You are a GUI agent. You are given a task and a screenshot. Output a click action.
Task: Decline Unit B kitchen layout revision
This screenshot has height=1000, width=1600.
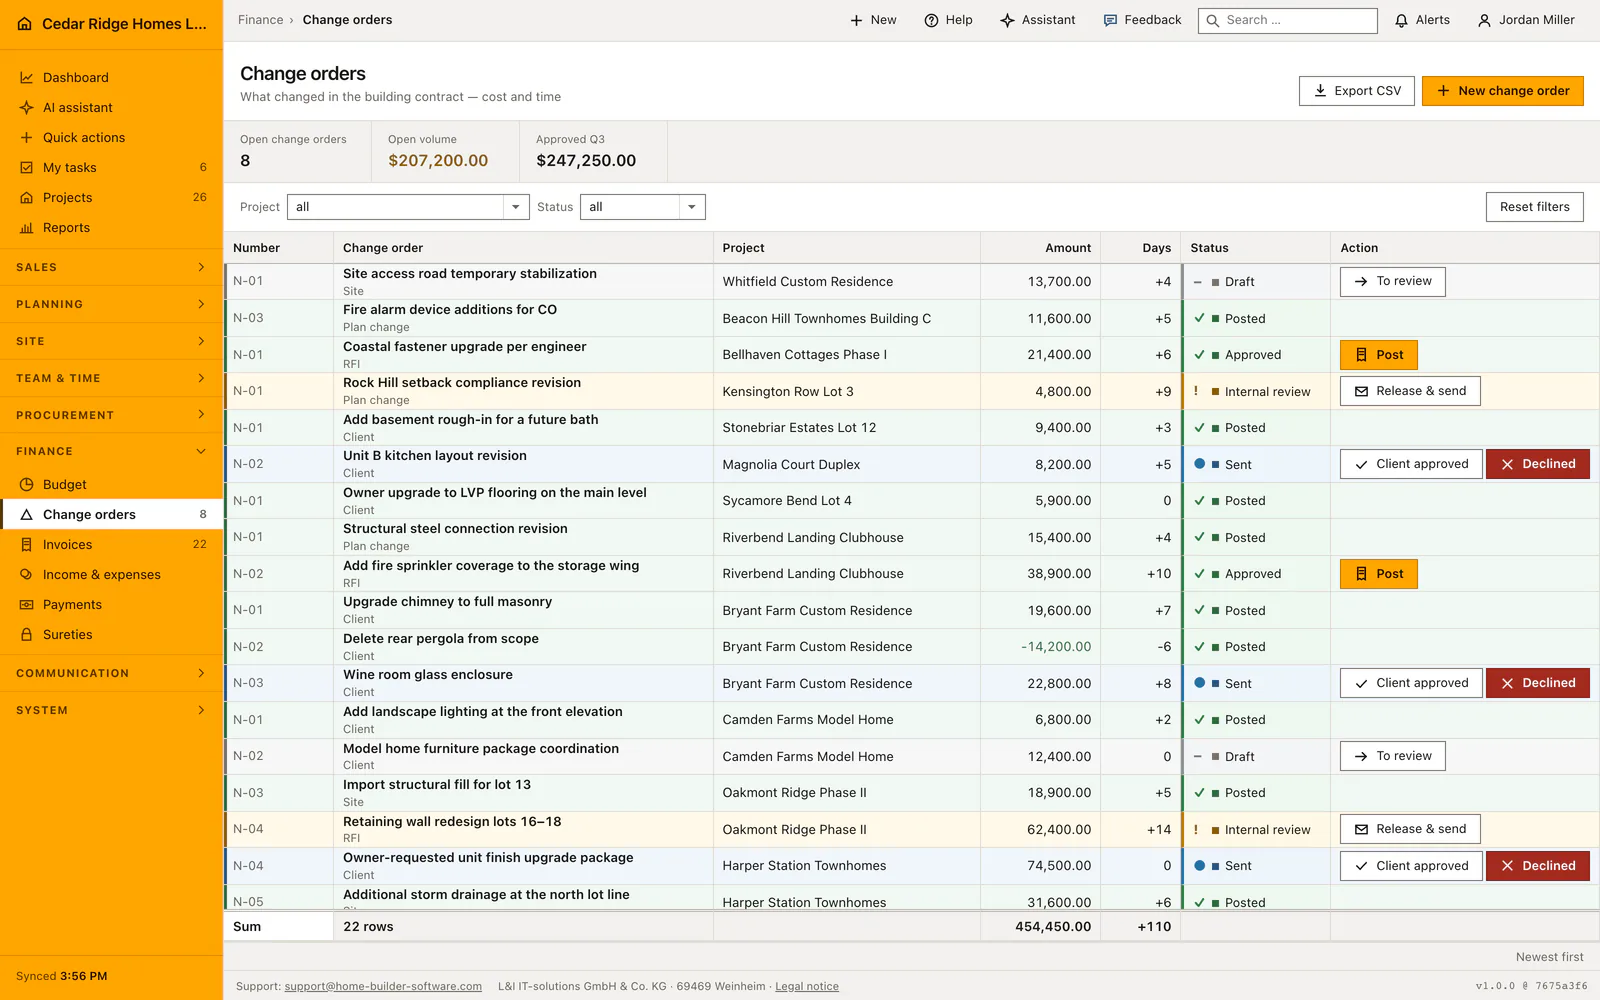(x=1537, y=464)
